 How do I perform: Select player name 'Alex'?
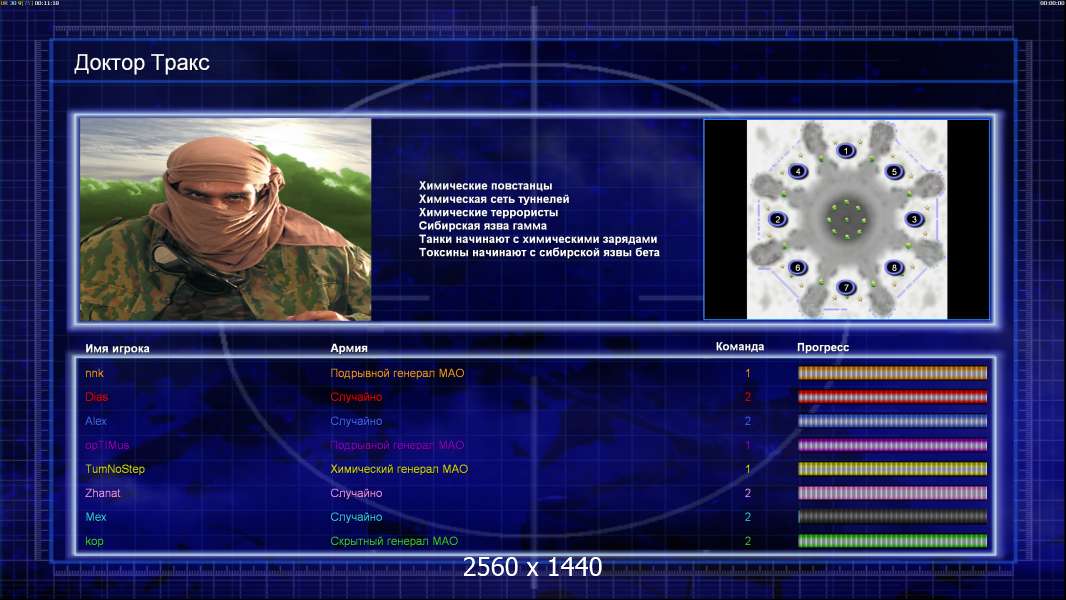[x=96, y=421]
